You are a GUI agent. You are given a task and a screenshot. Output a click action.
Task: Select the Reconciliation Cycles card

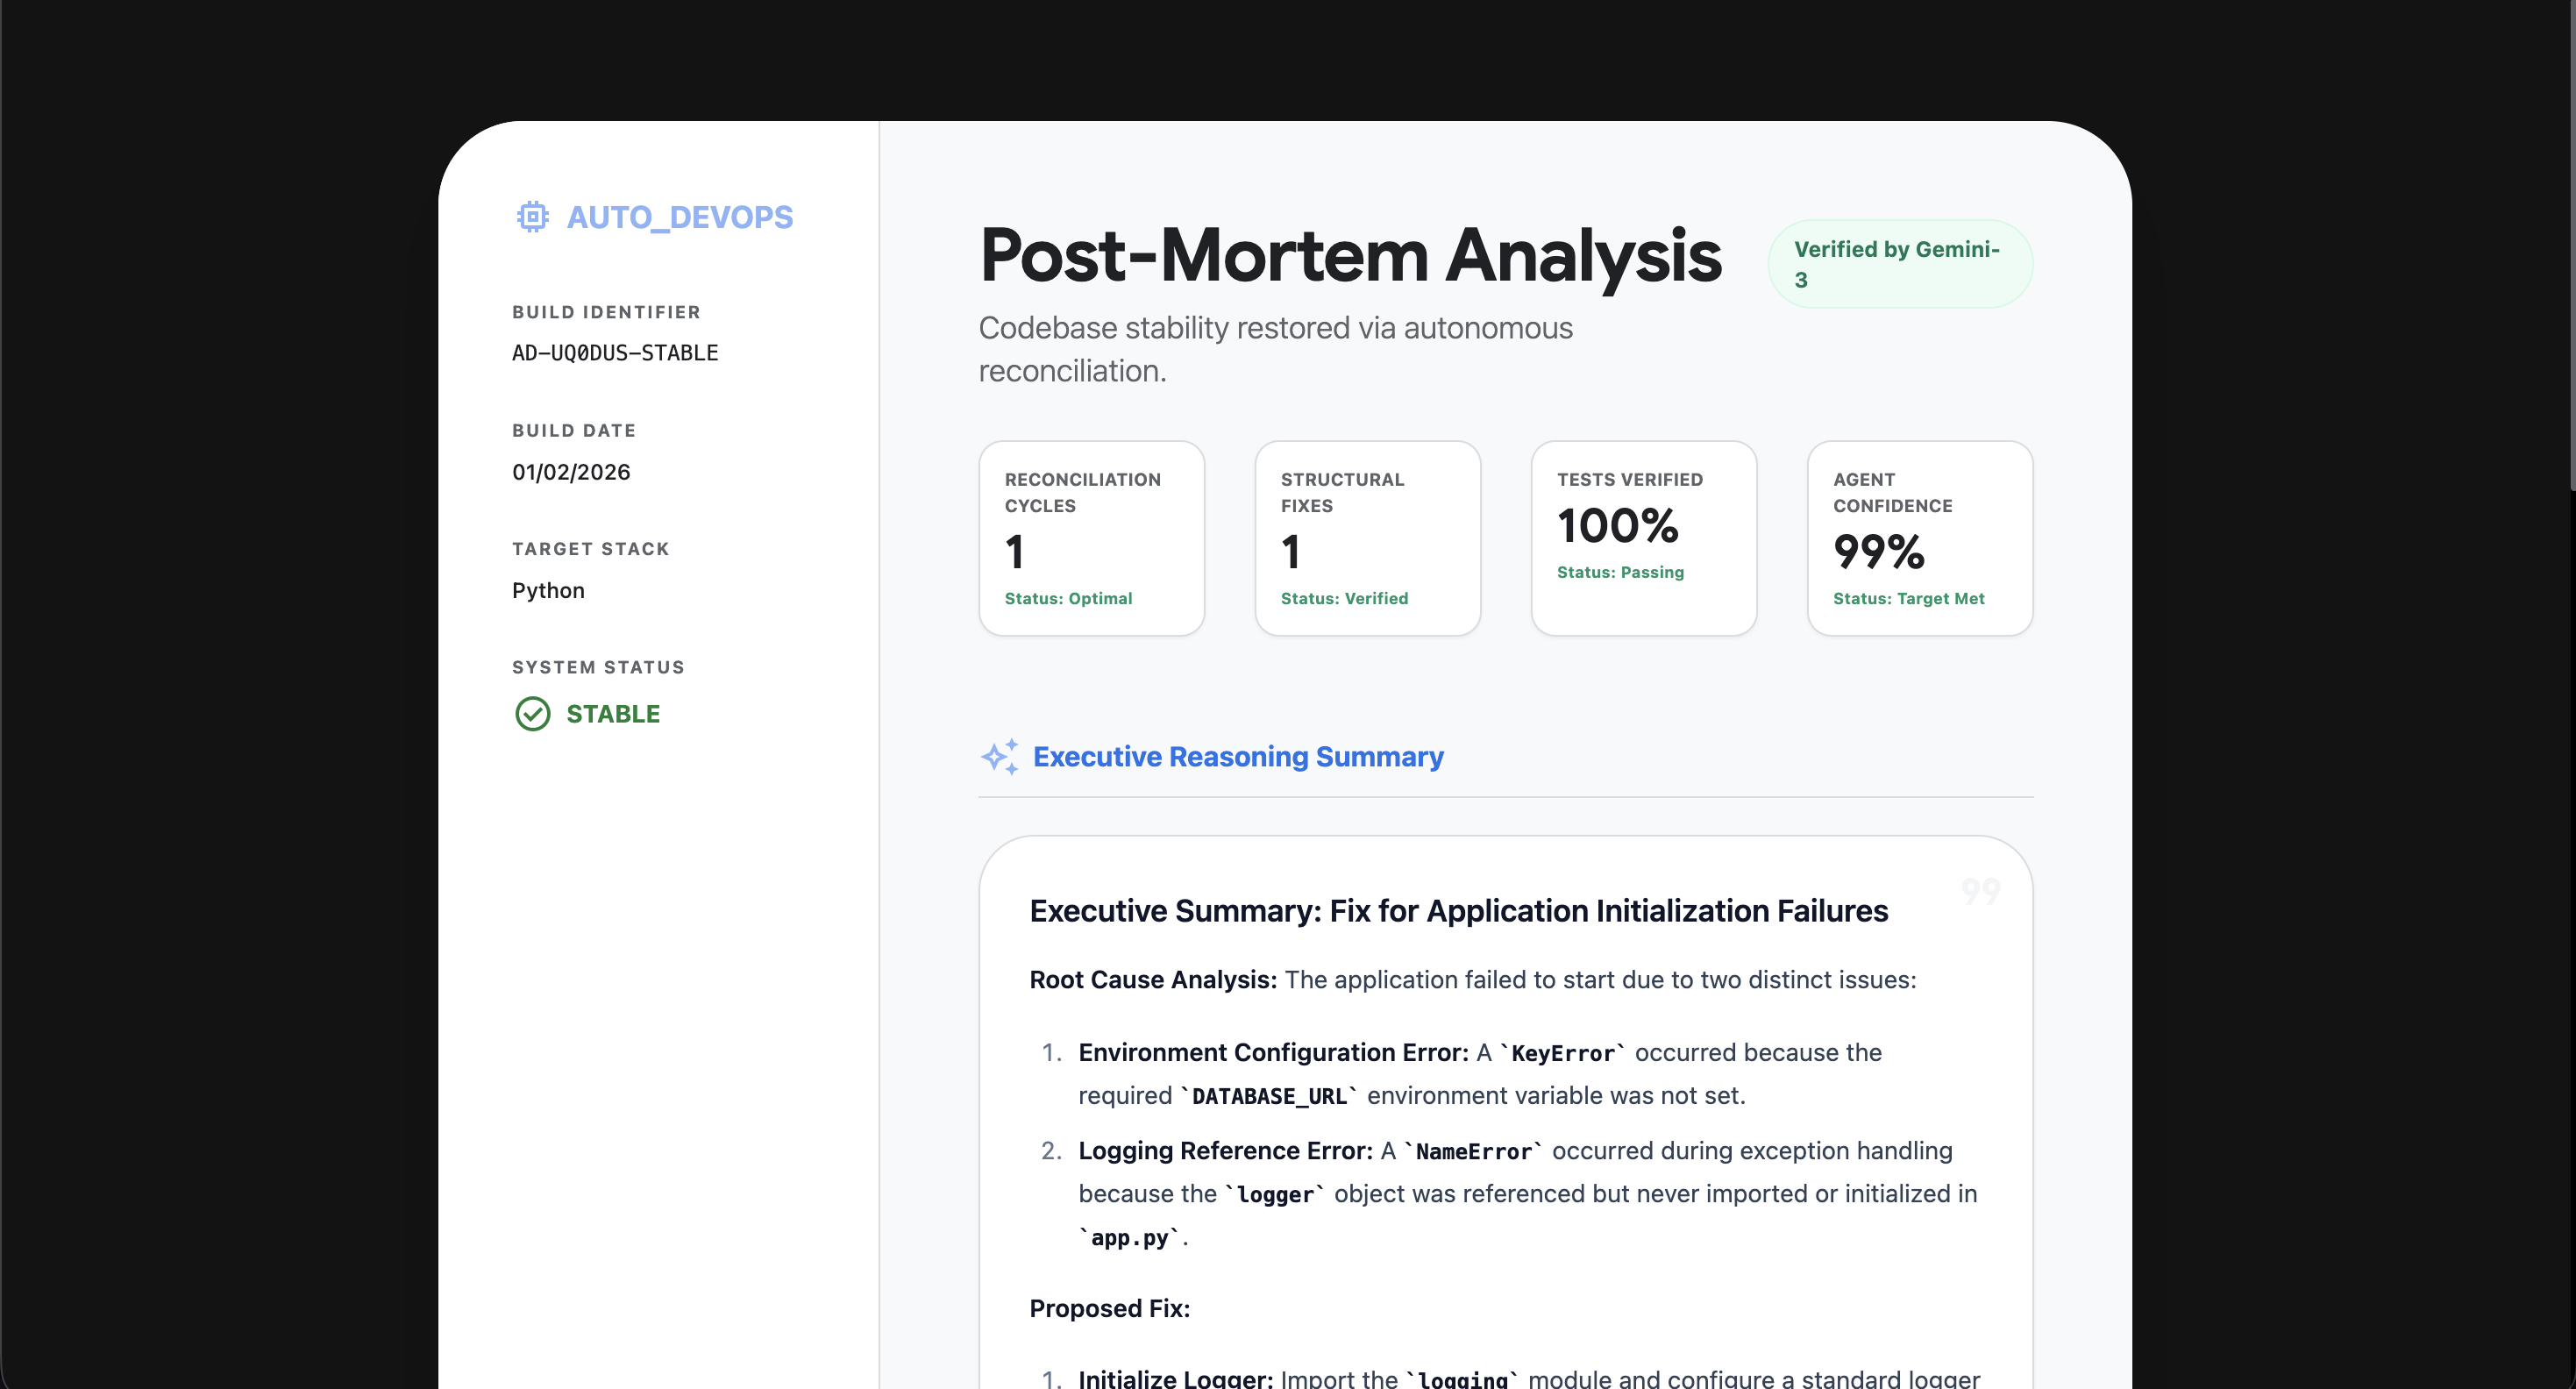1091,538
